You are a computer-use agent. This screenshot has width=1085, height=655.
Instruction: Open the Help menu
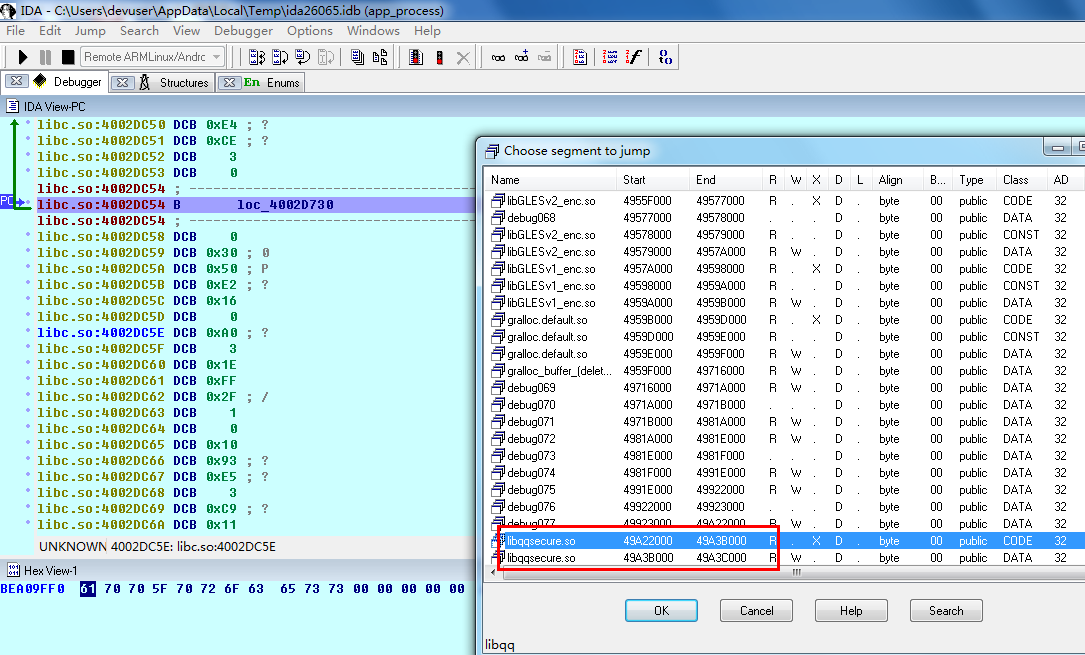(427, 30)
